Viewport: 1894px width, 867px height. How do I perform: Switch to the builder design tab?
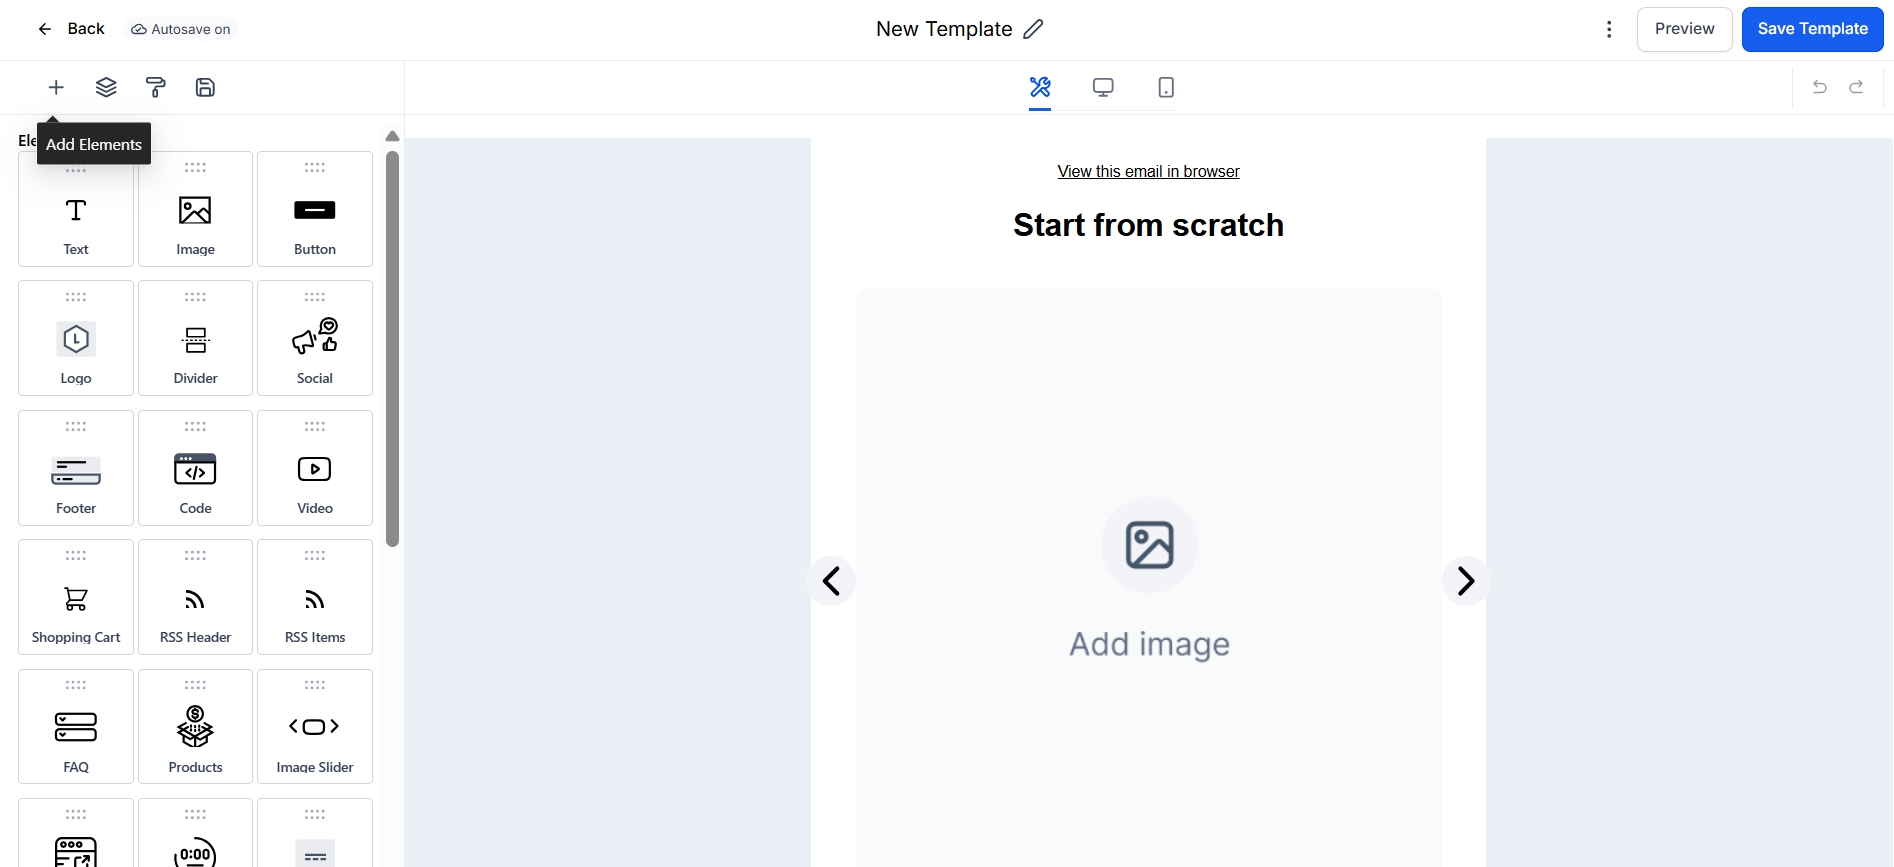click(1040, 88)
